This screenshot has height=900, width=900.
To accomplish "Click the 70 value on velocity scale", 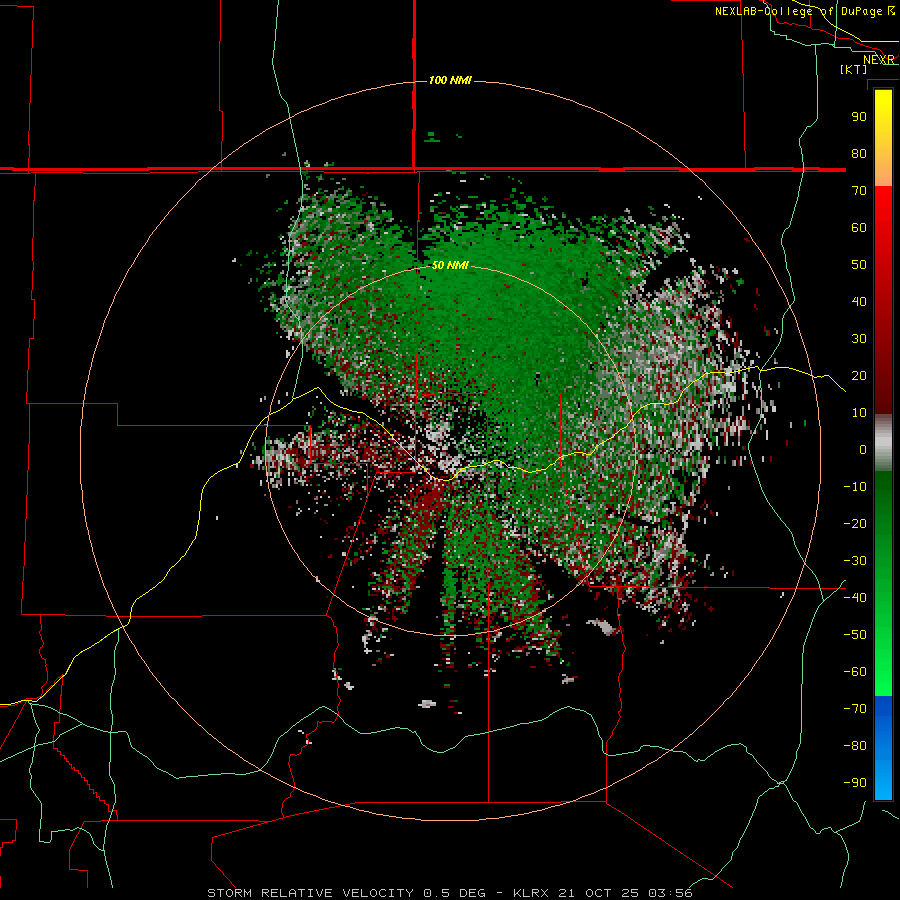I will [x=859, y=191].
